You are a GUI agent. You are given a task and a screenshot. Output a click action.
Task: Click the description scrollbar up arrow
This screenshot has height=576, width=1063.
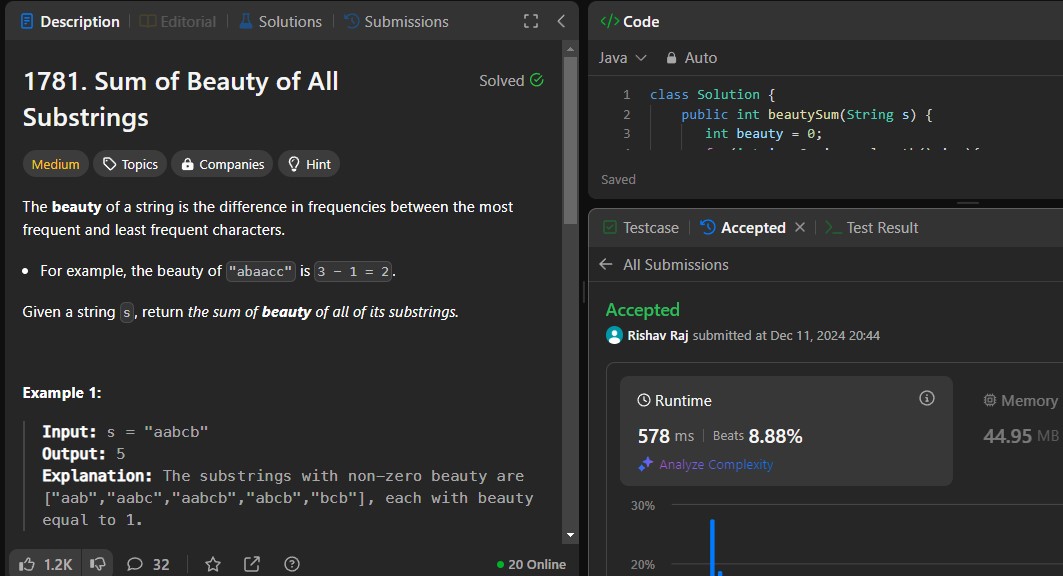coord(570,49)
